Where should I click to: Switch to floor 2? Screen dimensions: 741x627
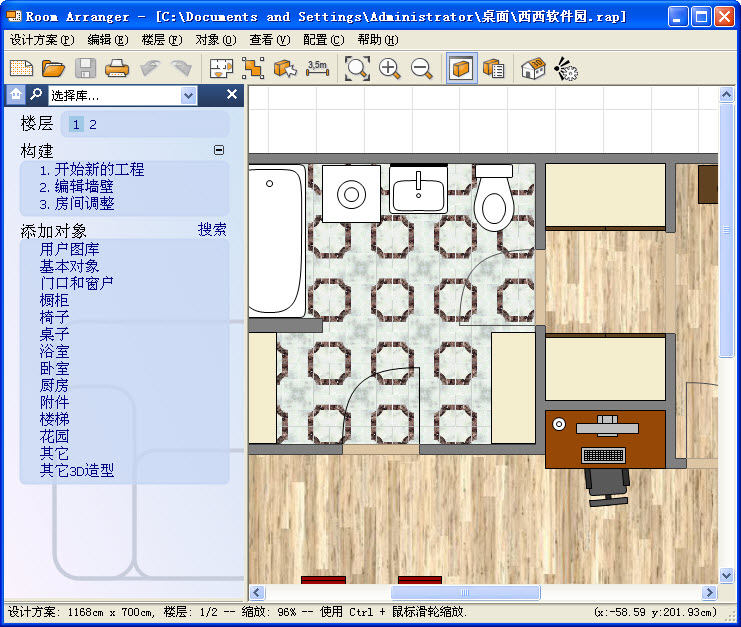(93, 125)
